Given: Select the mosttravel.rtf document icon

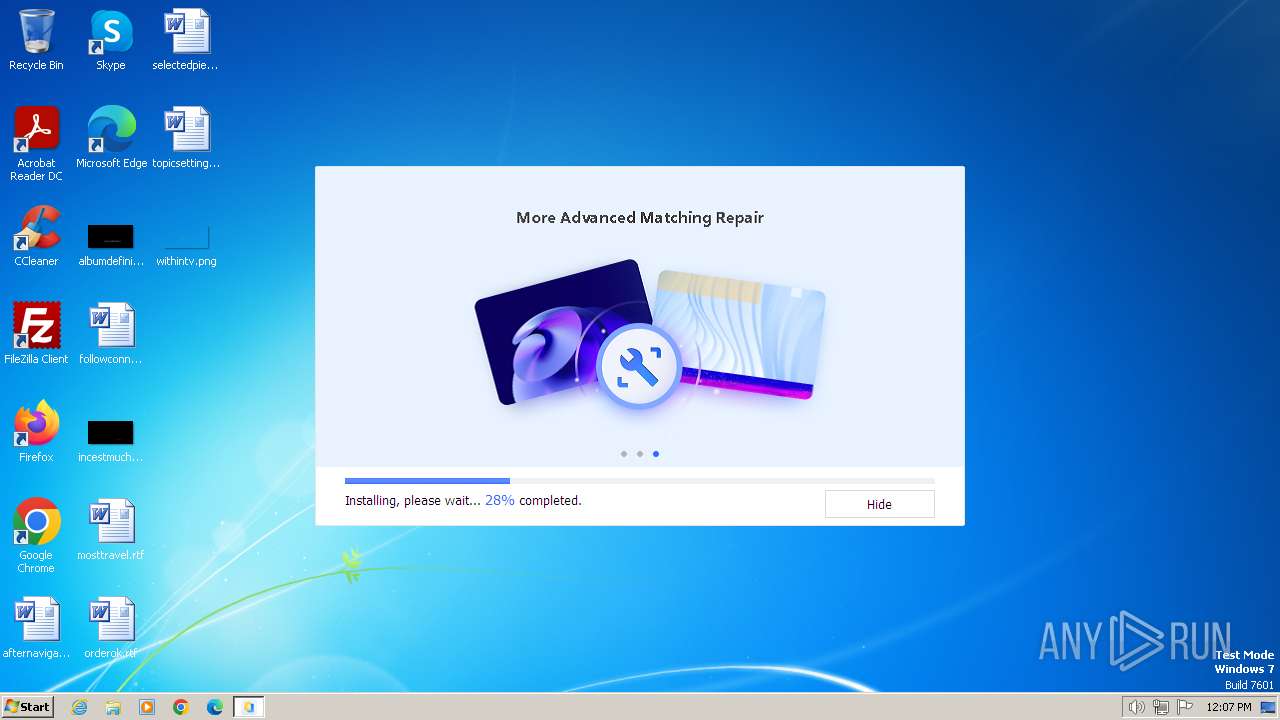Looking at the screenshot, I should click(111, 530).
